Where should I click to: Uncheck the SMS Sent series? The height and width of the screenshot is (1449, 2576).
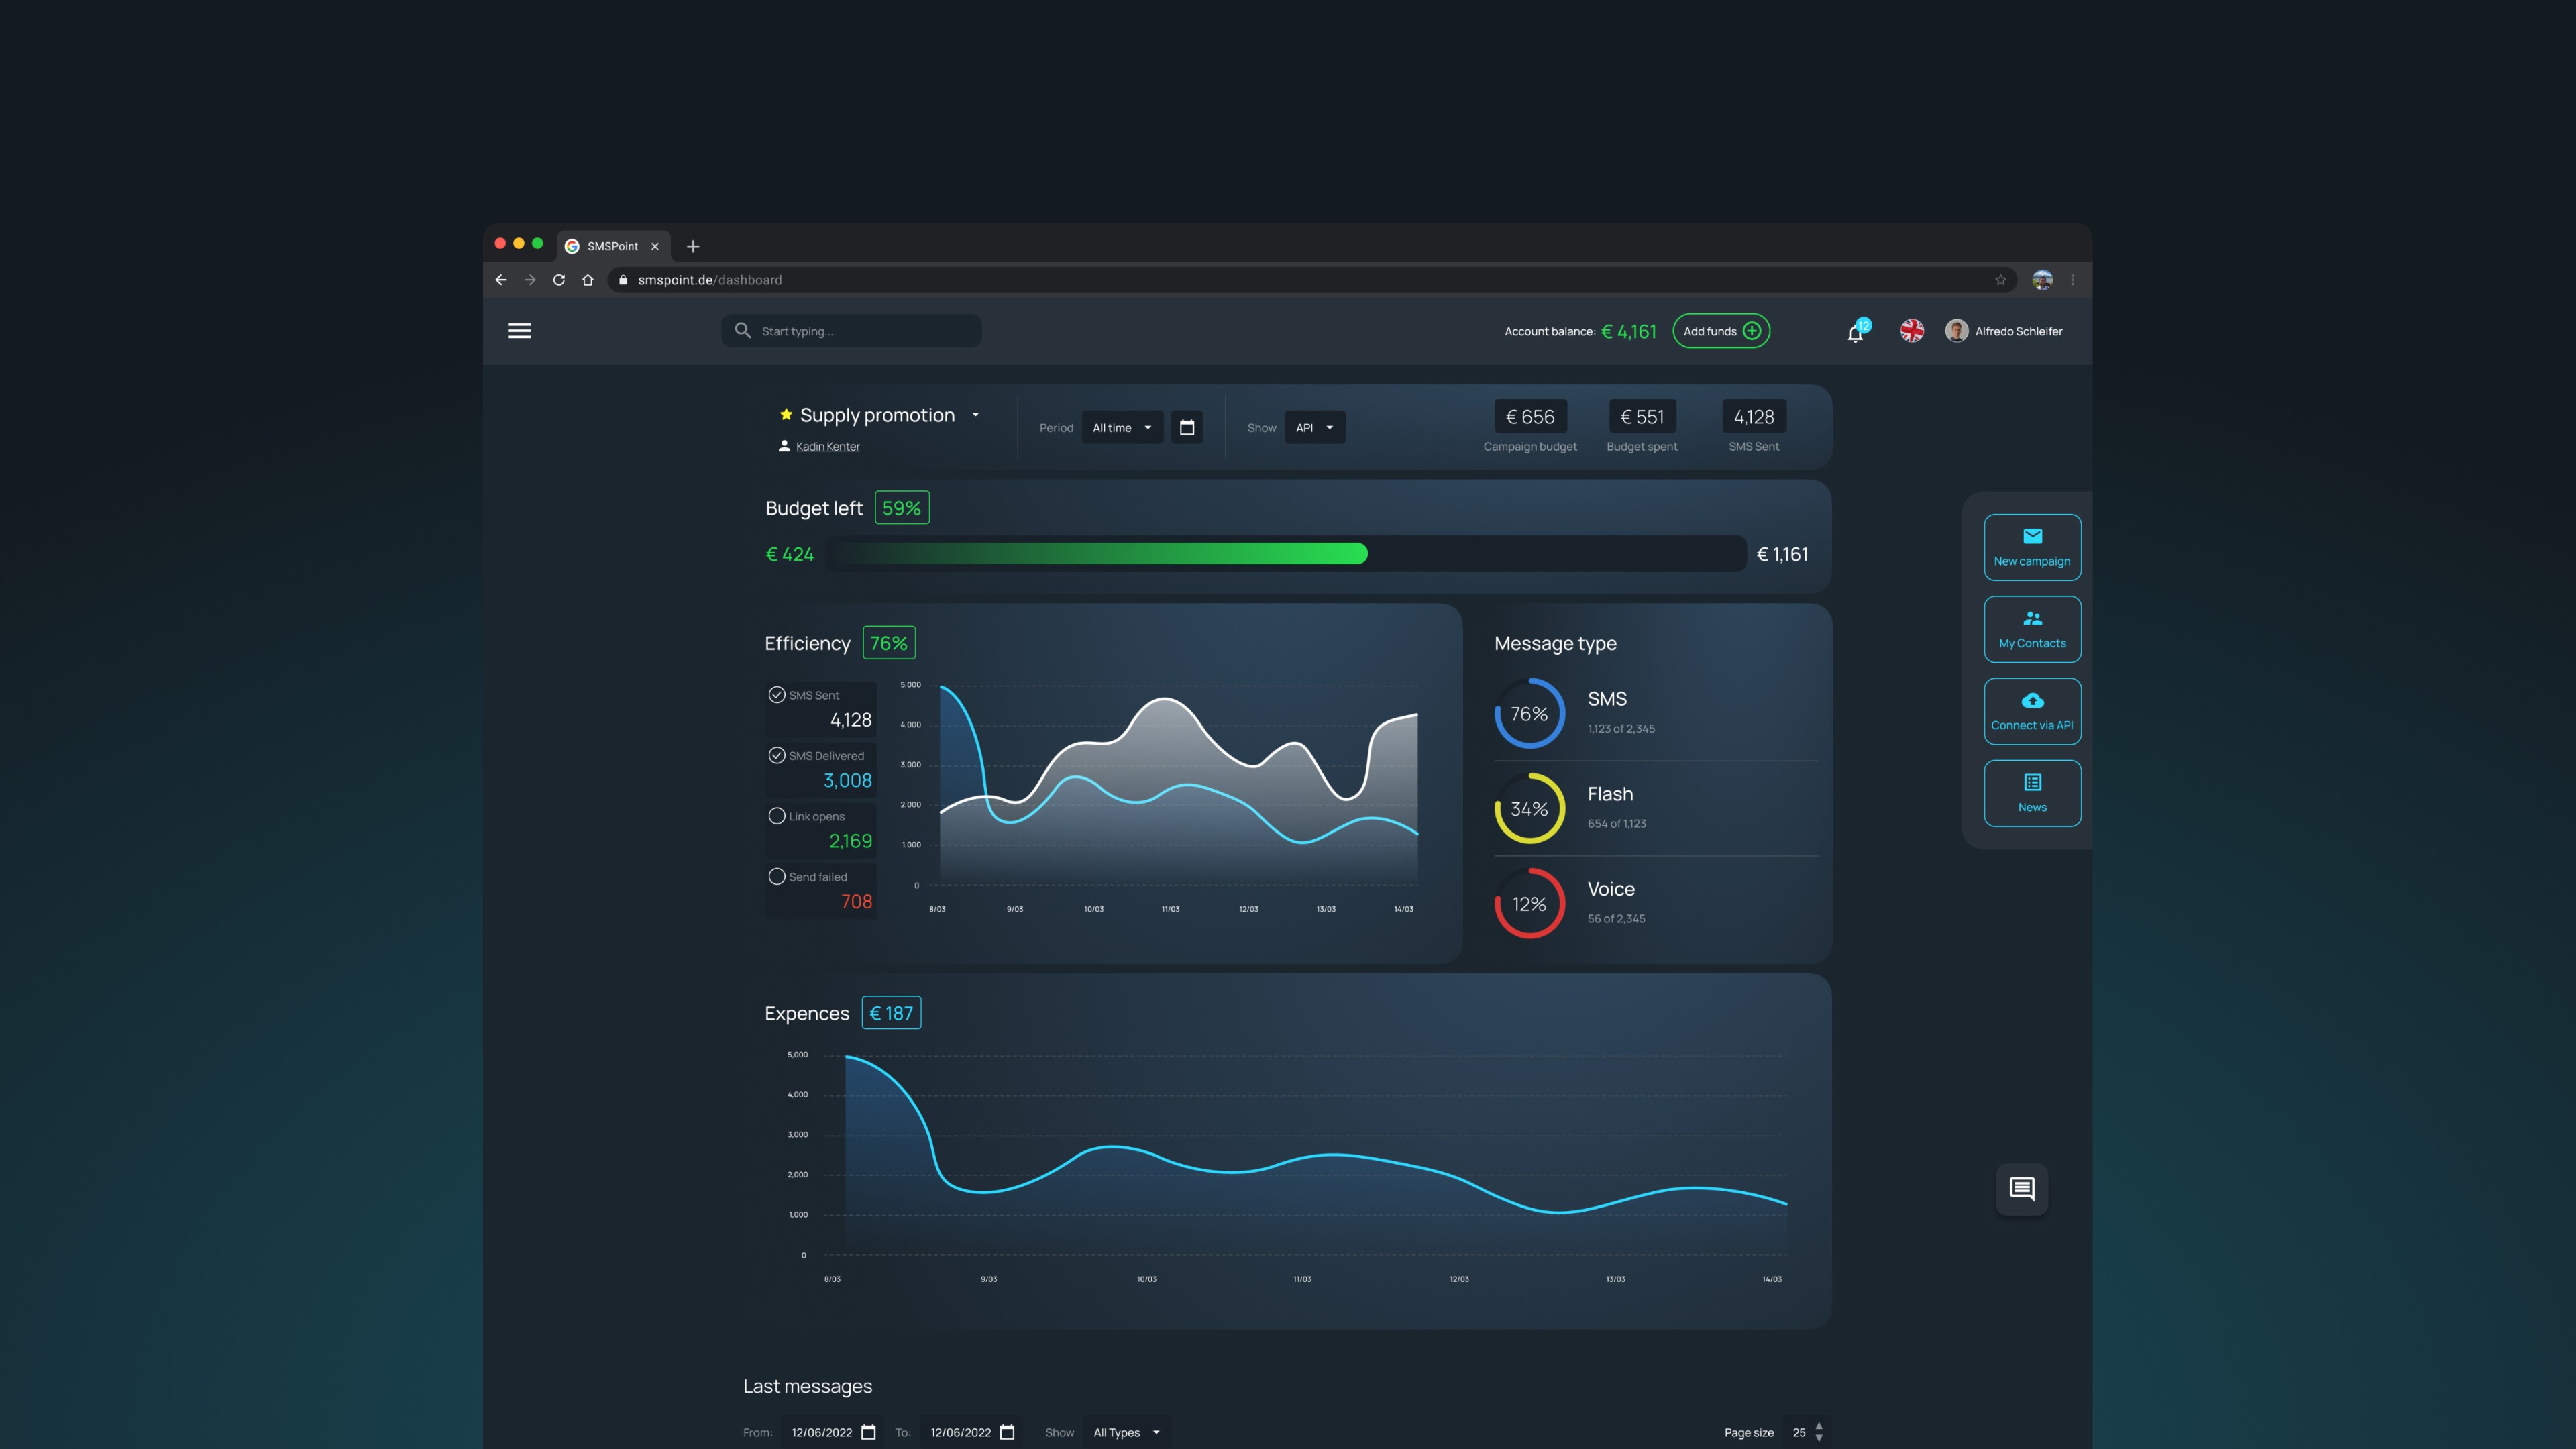click(777, 695)
